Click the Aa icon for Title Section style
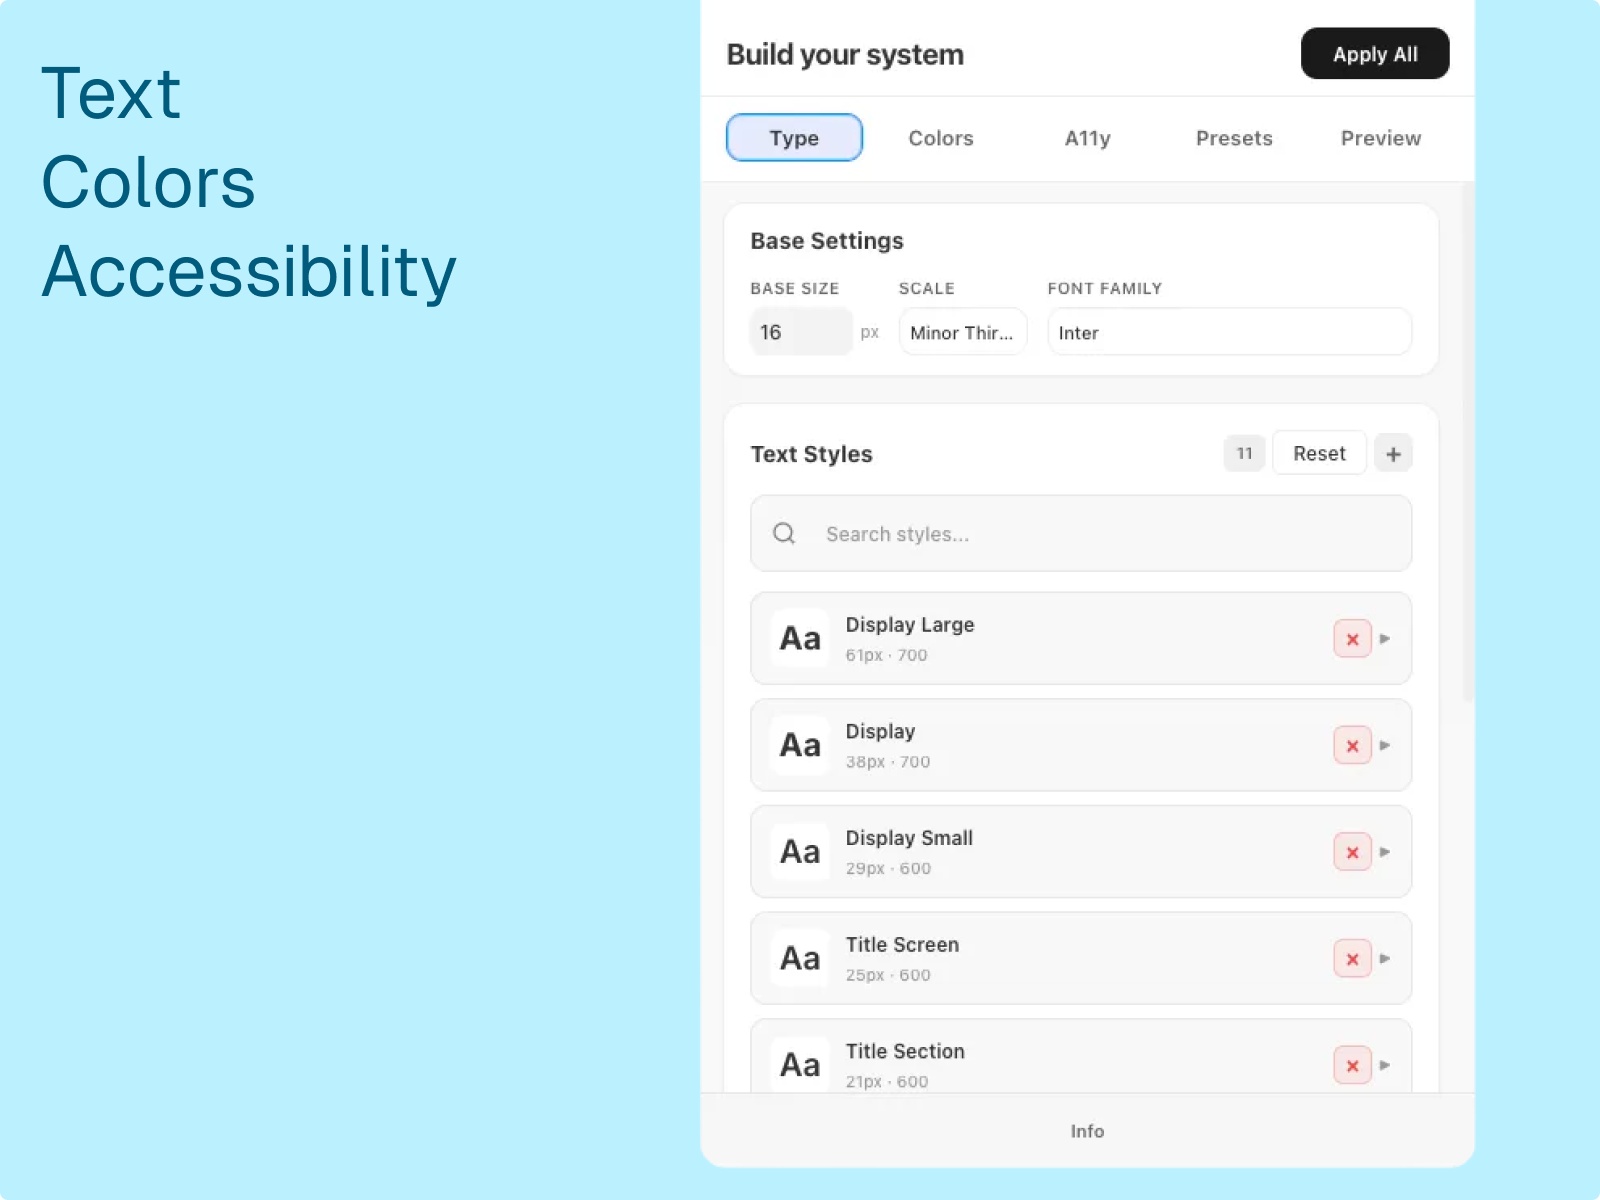Image resolution: width=1600 pixels, height=1200 pixels. coord(798,1065)
